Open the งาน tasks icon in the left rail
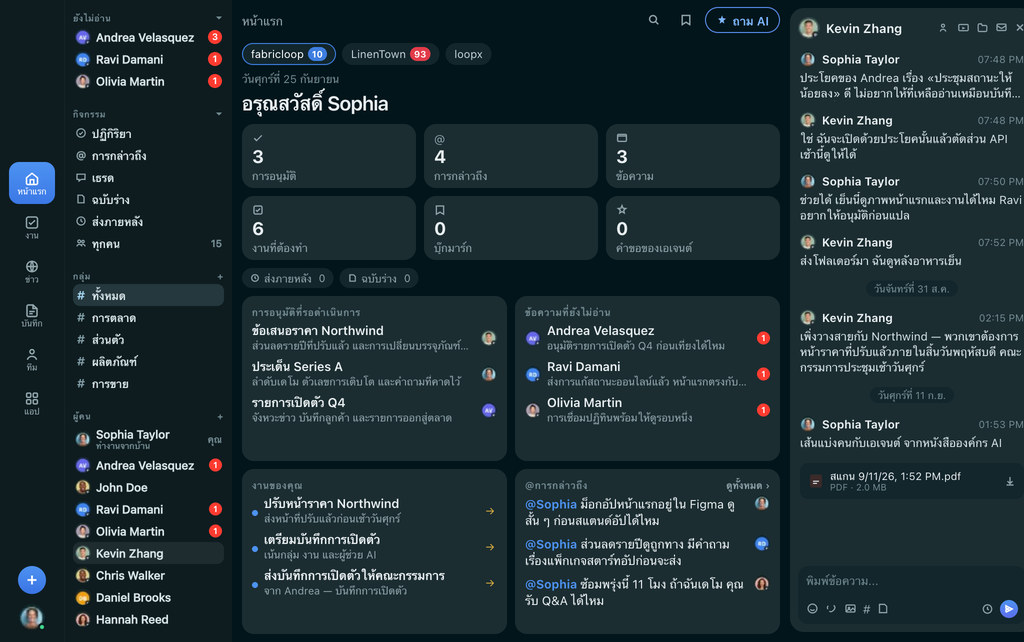 coord(31,227)
